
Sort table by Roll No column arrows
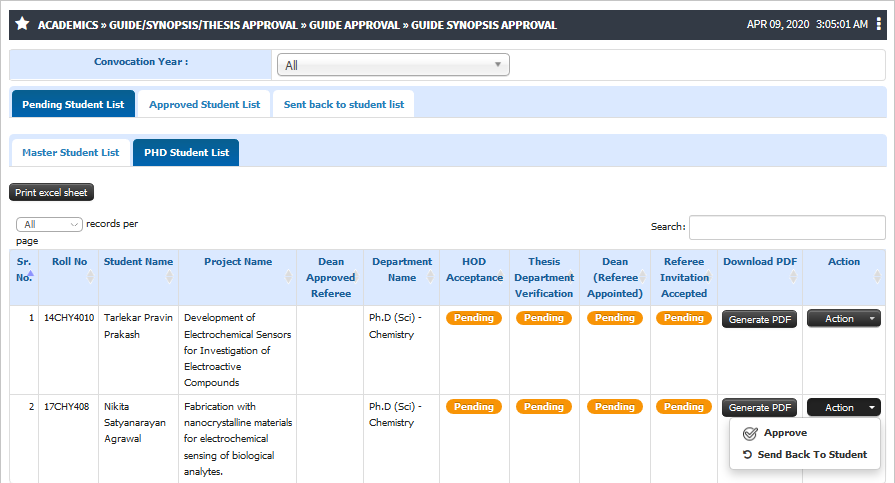(90, 277)
